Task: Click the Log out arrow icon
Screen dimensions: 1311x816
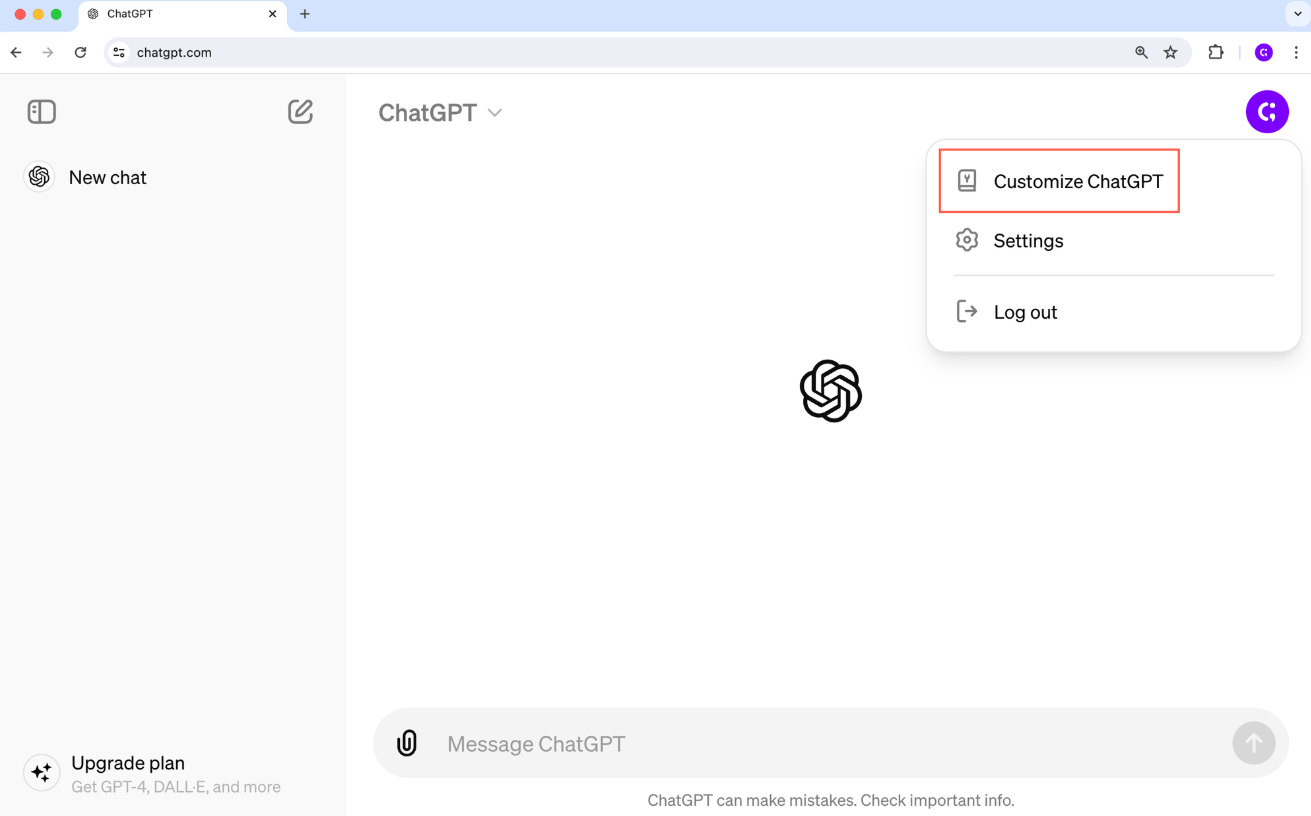Action: point(967,311)
